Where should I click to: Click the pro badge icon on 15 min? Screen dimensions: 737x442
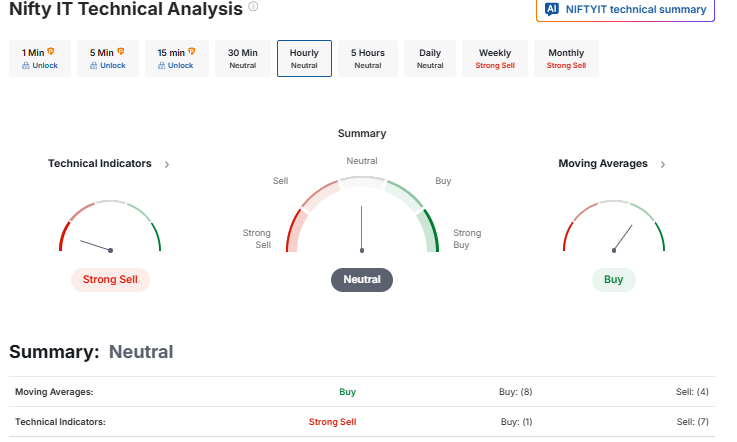click(x=192, y=51)
